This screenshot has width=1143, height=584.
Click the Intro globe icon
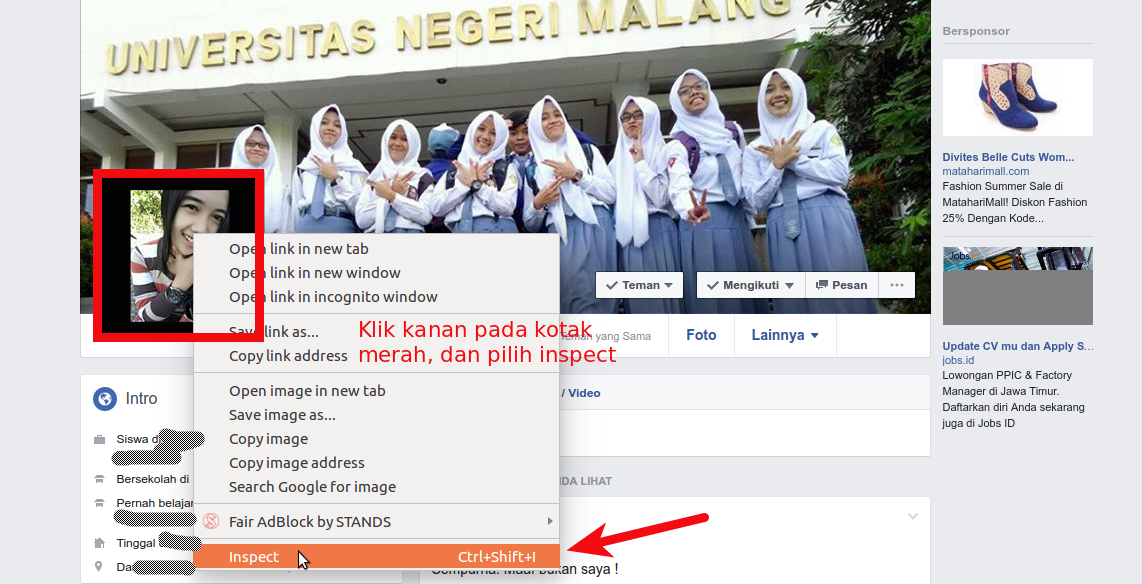[x=105, y=399]
